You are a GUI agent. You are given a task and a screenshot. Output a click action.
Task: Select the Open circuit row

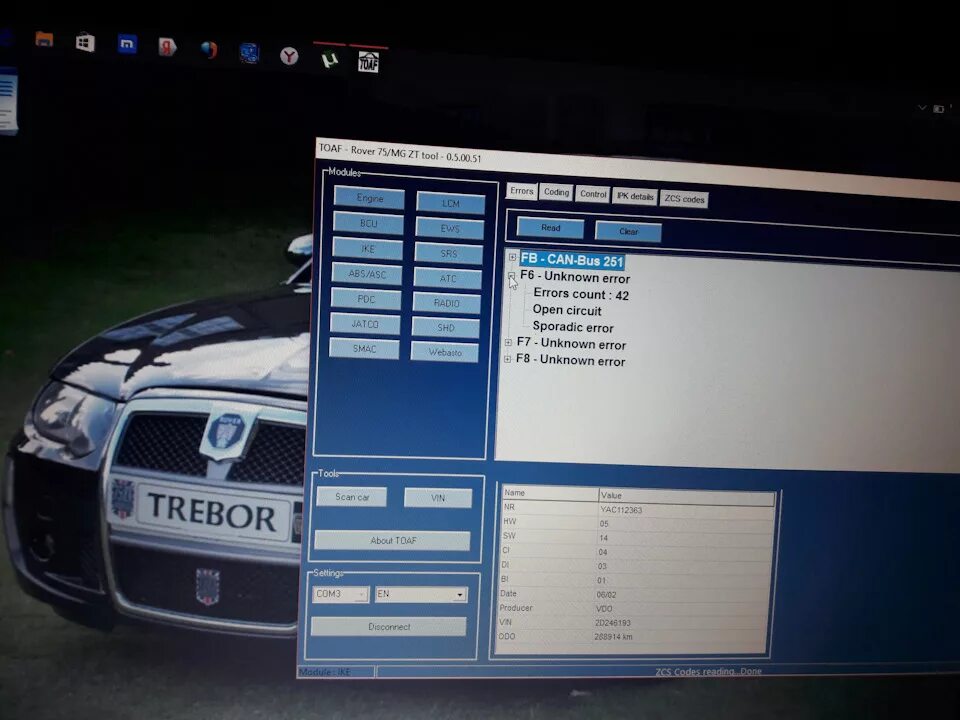pyautogui.click(x=567, y=310)
